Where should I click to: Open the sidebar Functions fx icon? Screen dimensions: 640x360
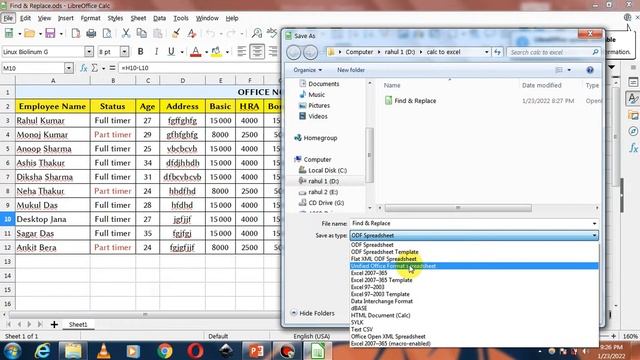633,148
